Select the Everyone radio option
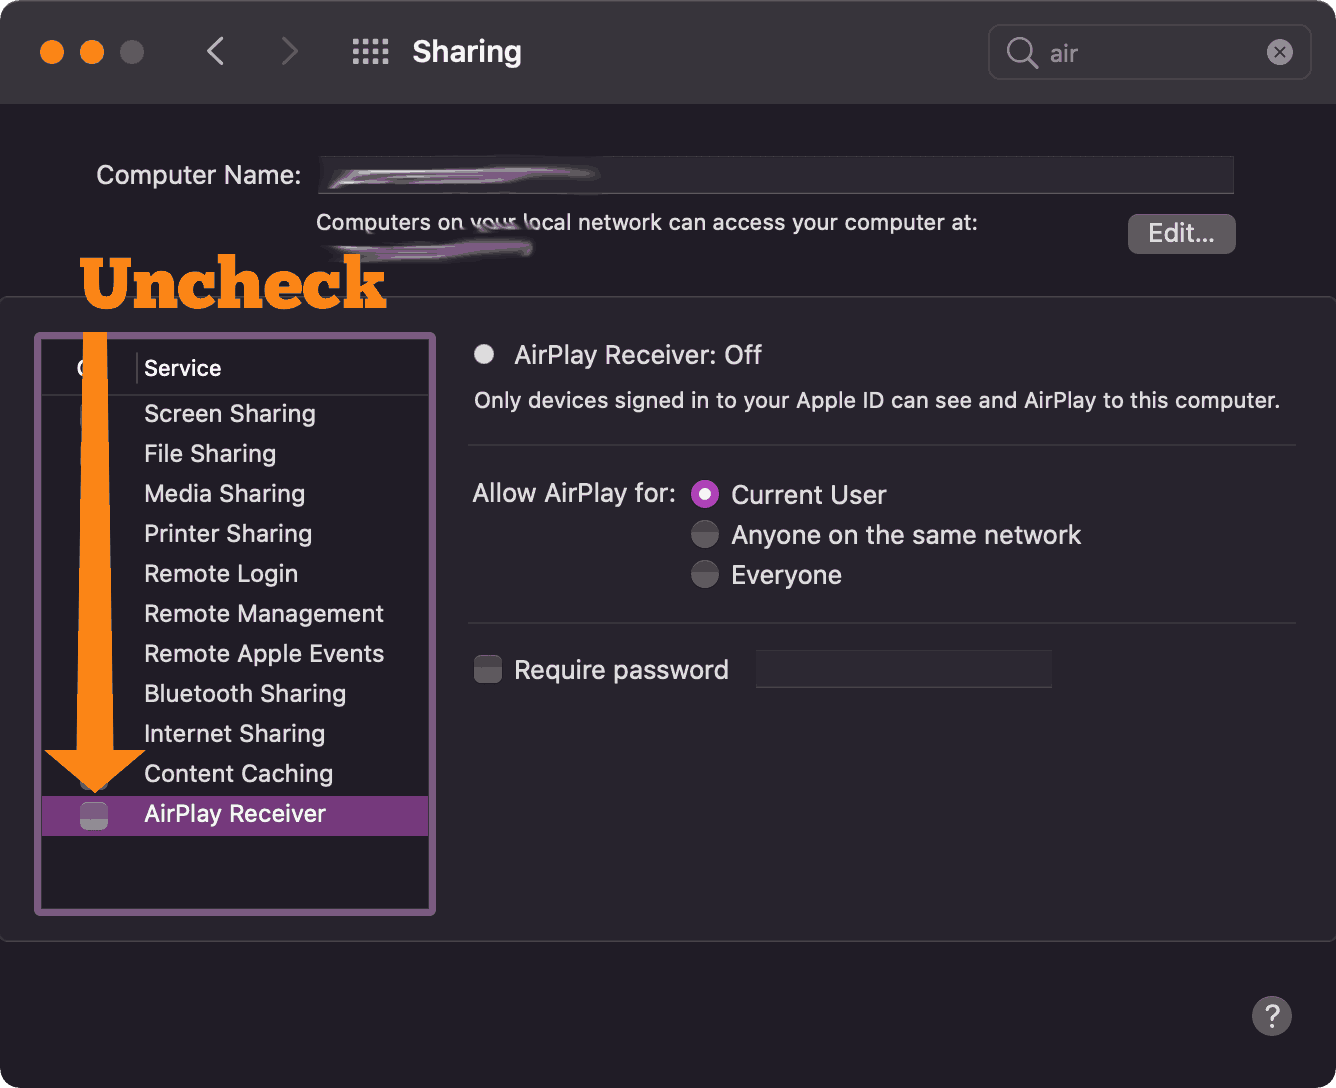The height and width of the screenshot is (1088, 1336). coord(705,574)
